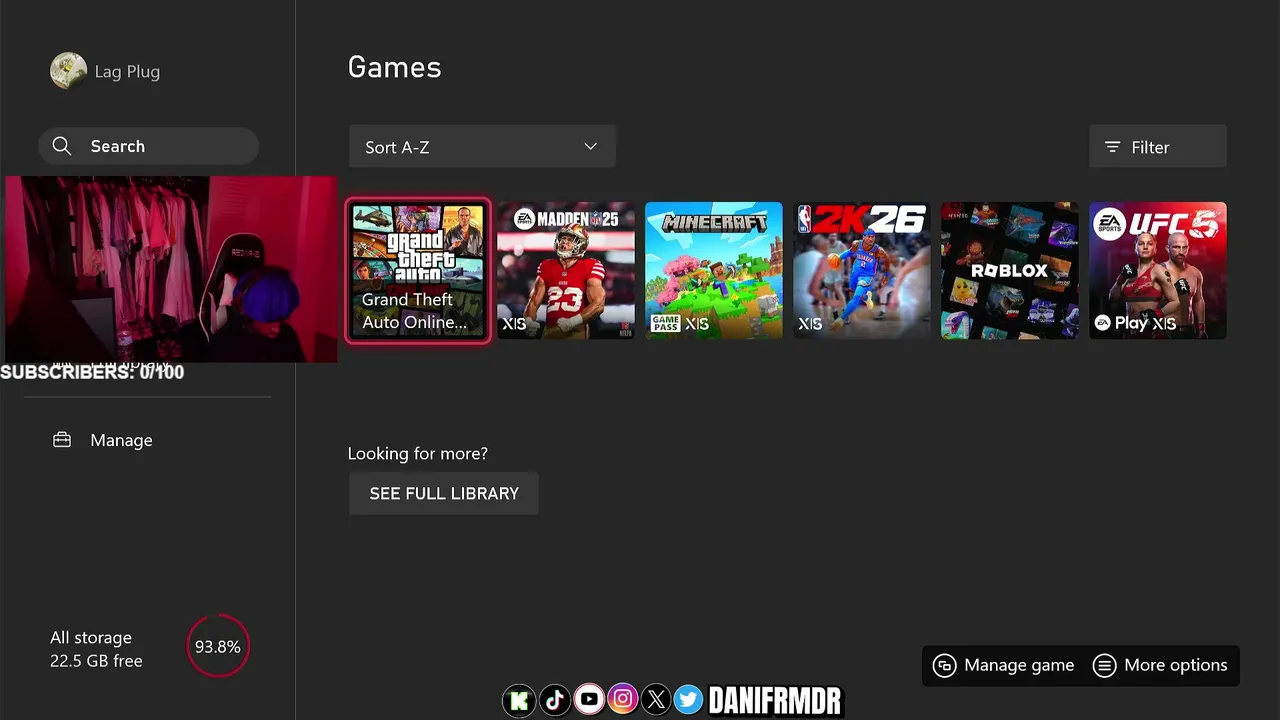Click the Manage toolbox icon
This screenshot has height=720, width=1280.
pos(62,440)
